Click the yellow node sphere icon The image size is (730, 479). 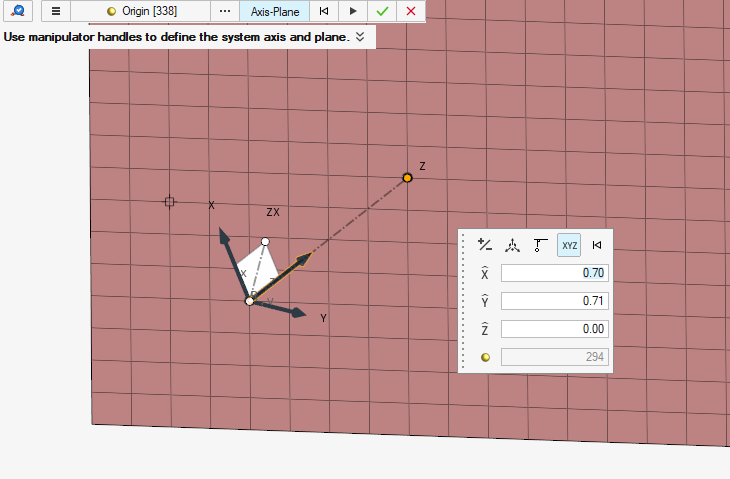485,357
